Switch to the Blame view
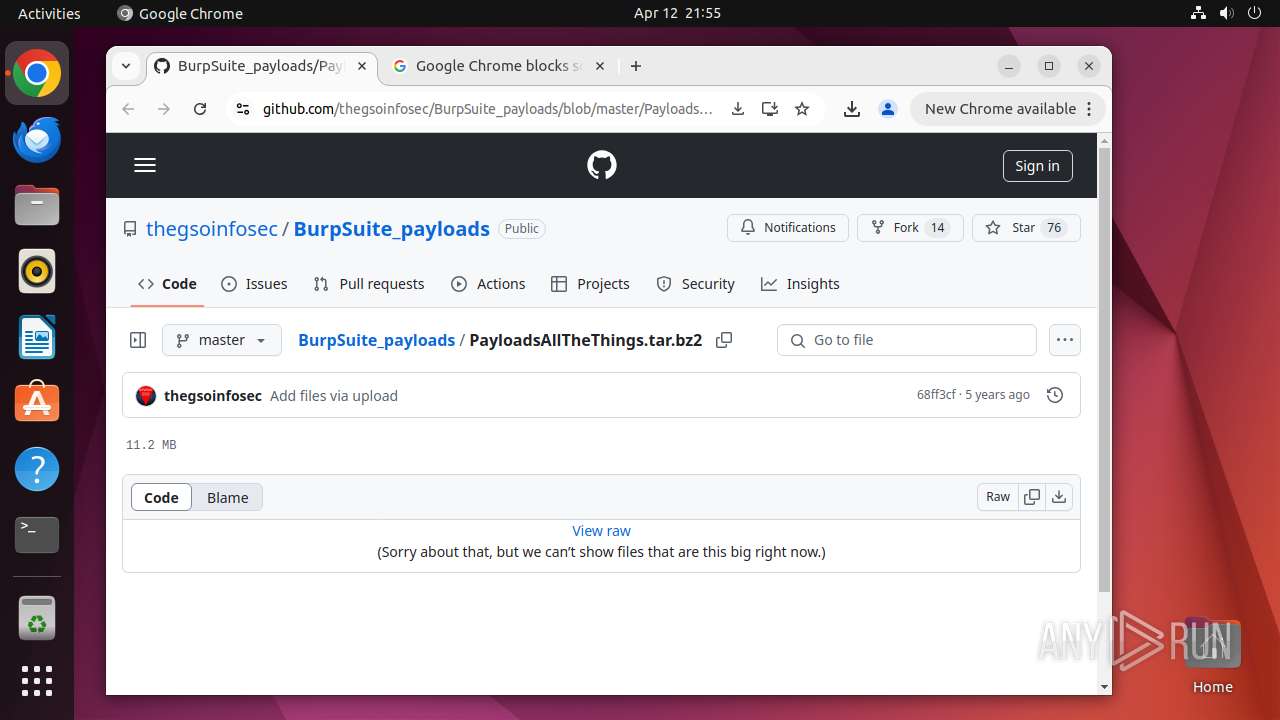The image size is (1280, 720). tap(228, 497)
